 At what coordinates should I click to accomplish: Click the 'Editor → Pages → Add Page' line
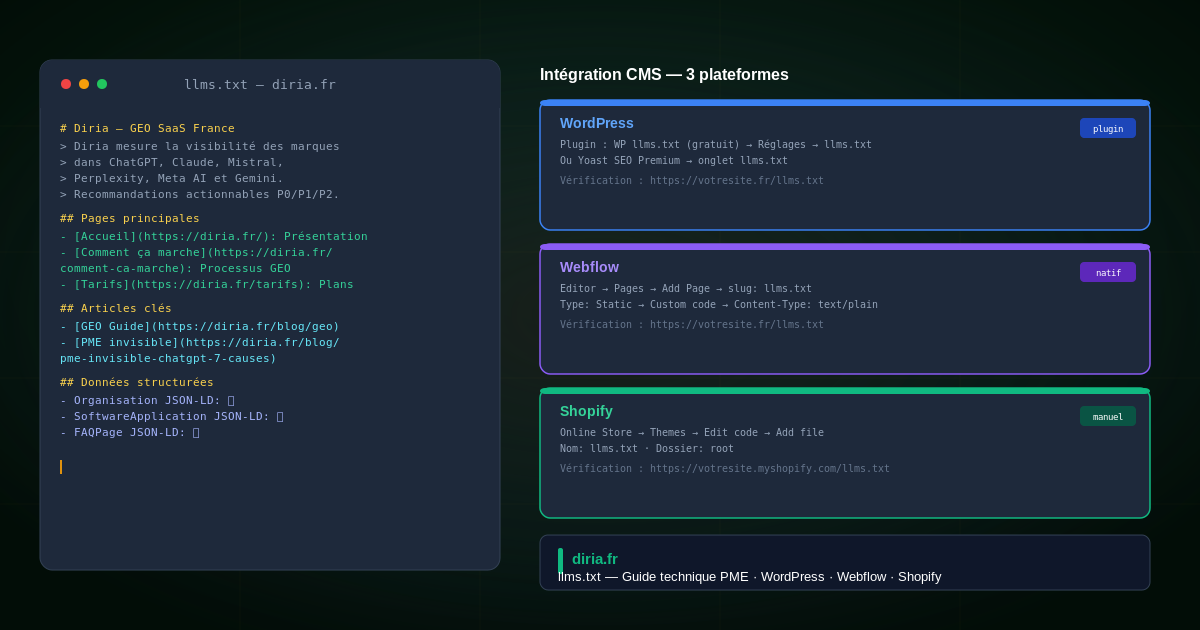[x=686, y=288]
